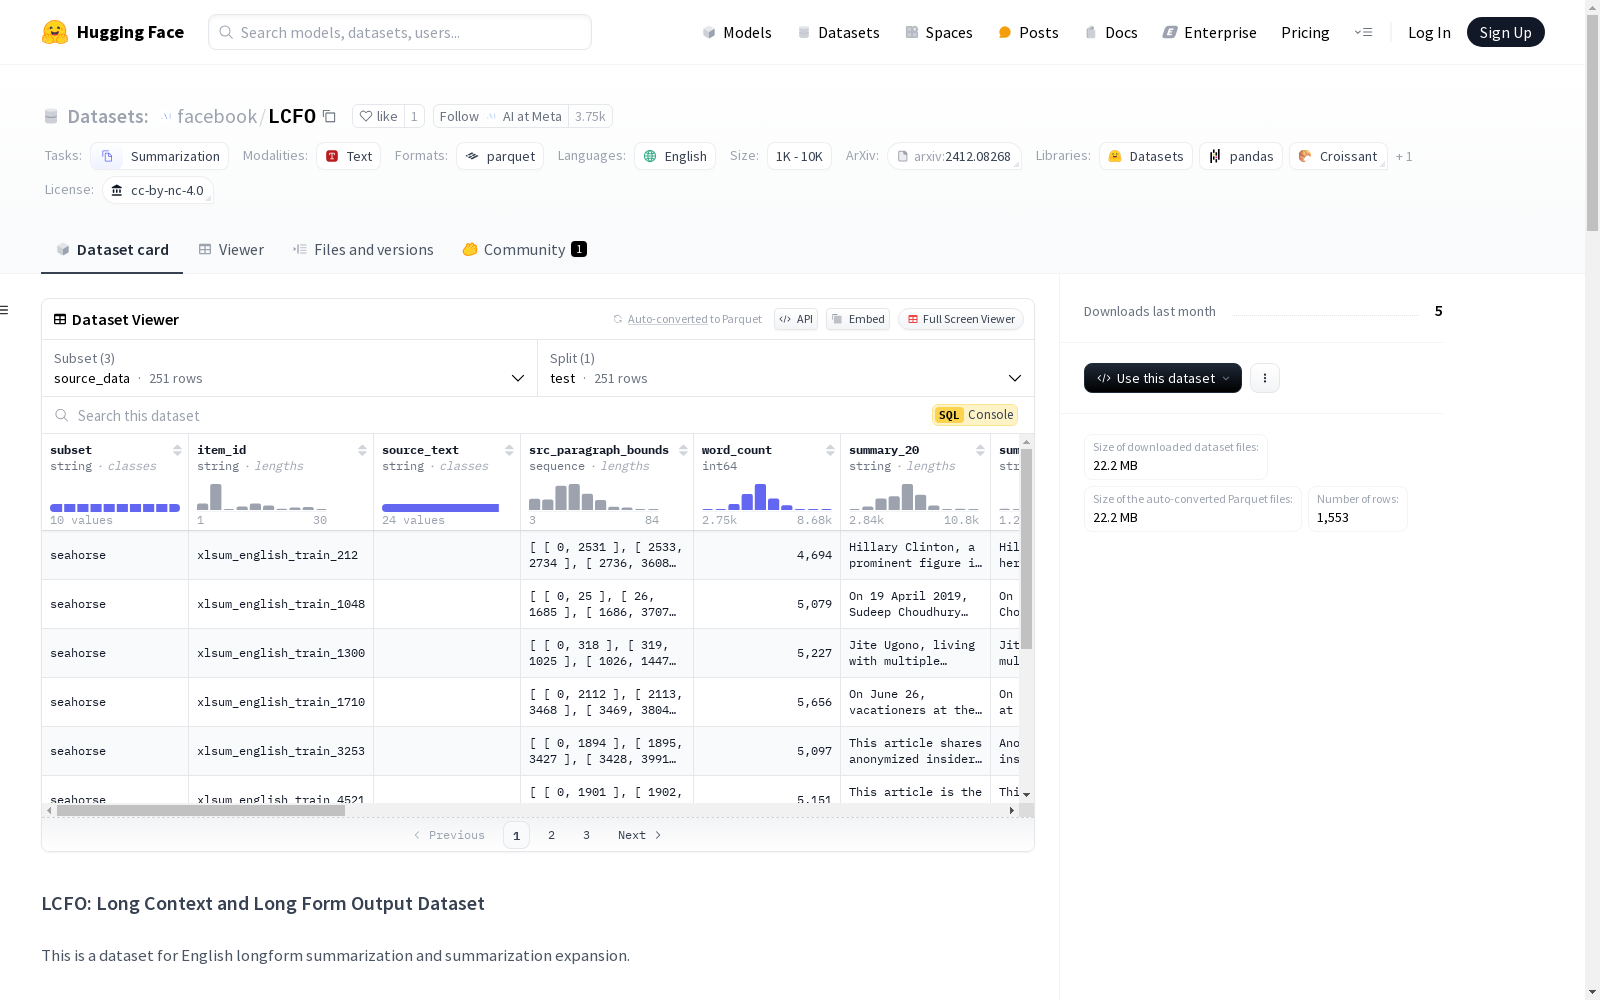This screenshot has height=1000, width=1600.
Task: Click the parquet format tag
Action: pos(500,156)
